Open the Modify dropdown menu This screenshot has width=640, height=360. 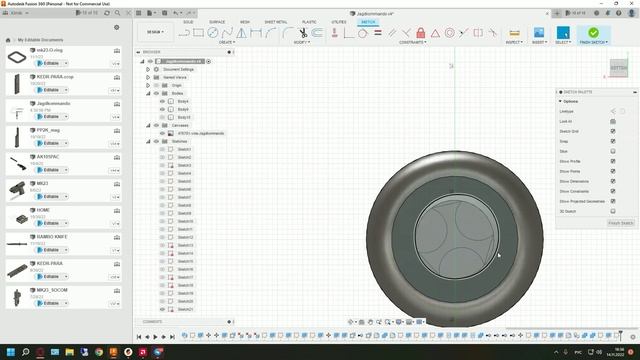click(x=302, y=42)
